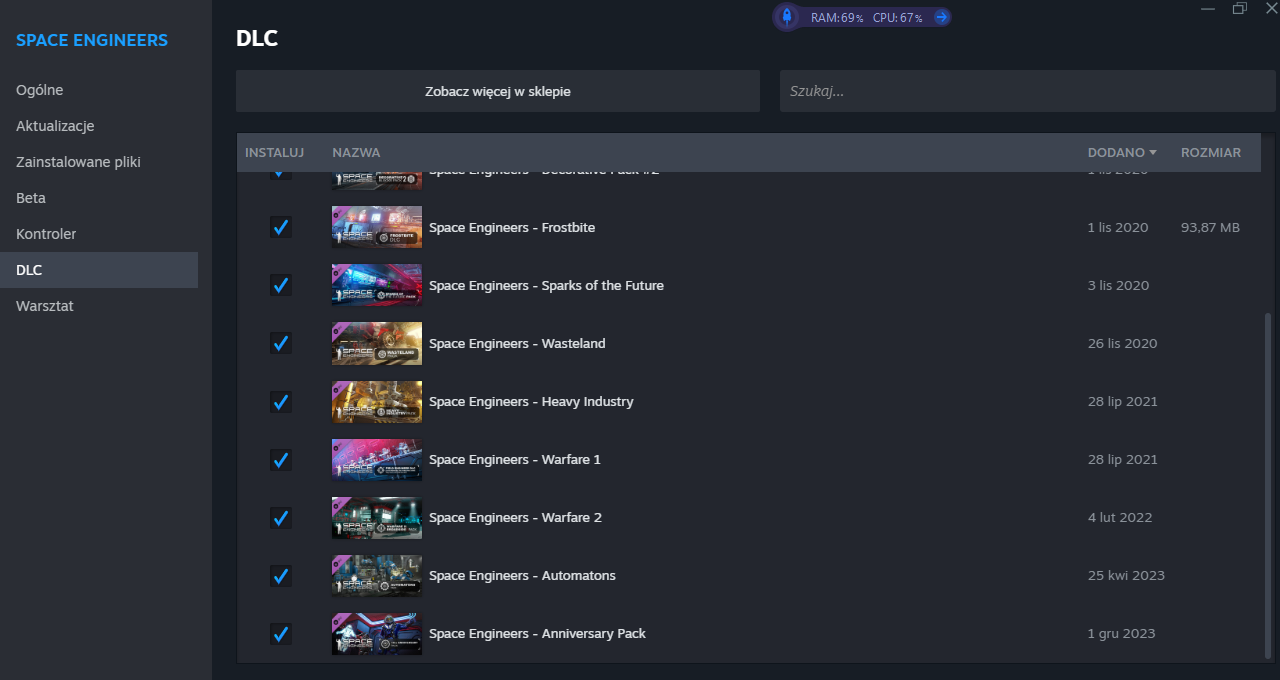Sort DLC by Rozmiar column header
The image size is (1280, 680).
click(x=1210, y=153)
